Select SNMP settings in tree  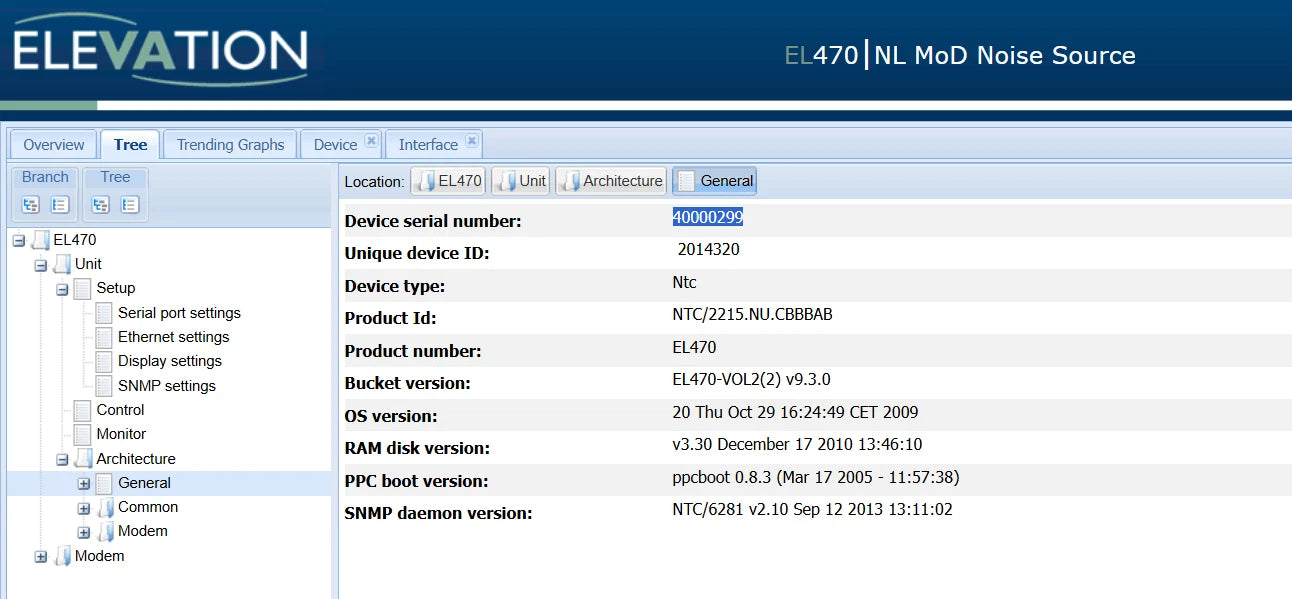tap(167, 386)
